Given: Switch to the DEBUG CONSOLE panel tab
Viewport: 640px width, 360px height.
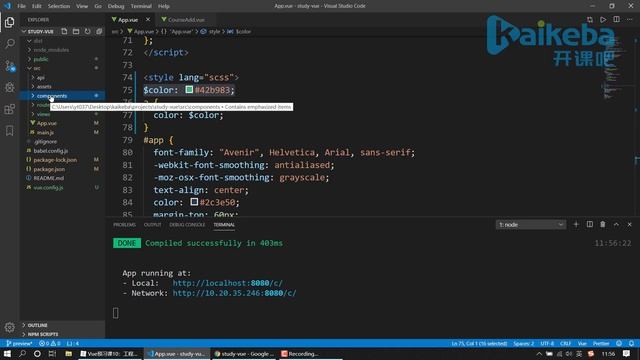Looking at the screenshot, I should (187, 224).
